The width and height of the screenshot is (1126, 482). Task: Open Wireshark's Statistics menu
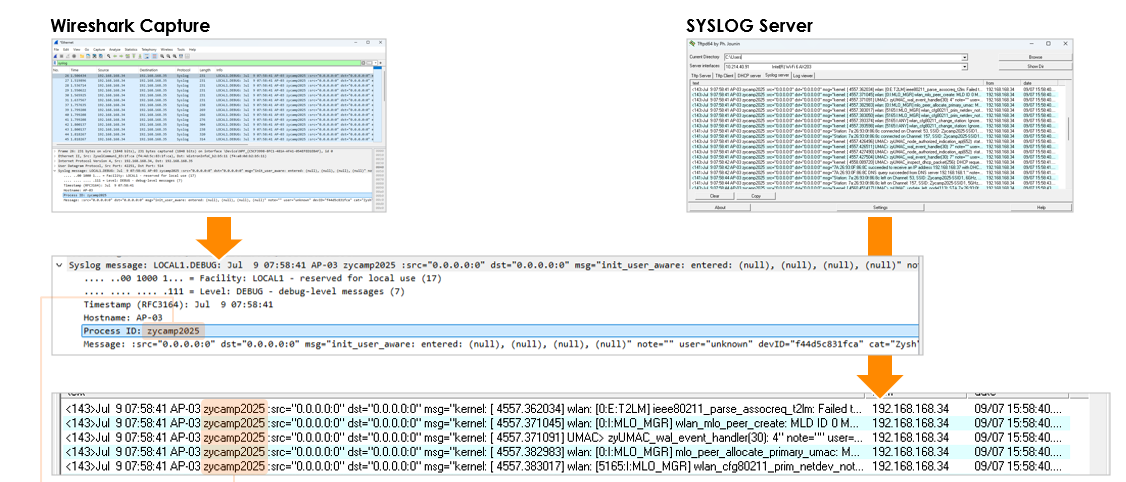pyautogui.click(x=131, y=50)
